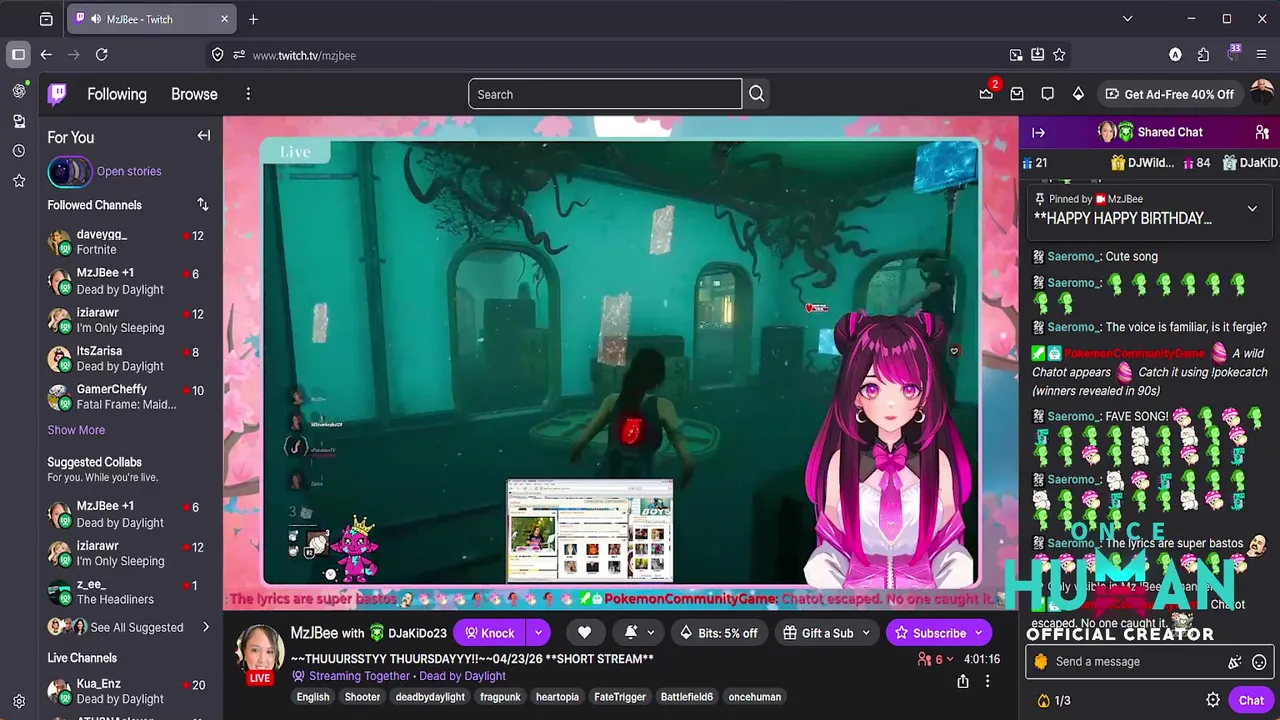Screen dimensions: 1280x720
Task: Click the magnifier search button
Action: click(757, 94)
